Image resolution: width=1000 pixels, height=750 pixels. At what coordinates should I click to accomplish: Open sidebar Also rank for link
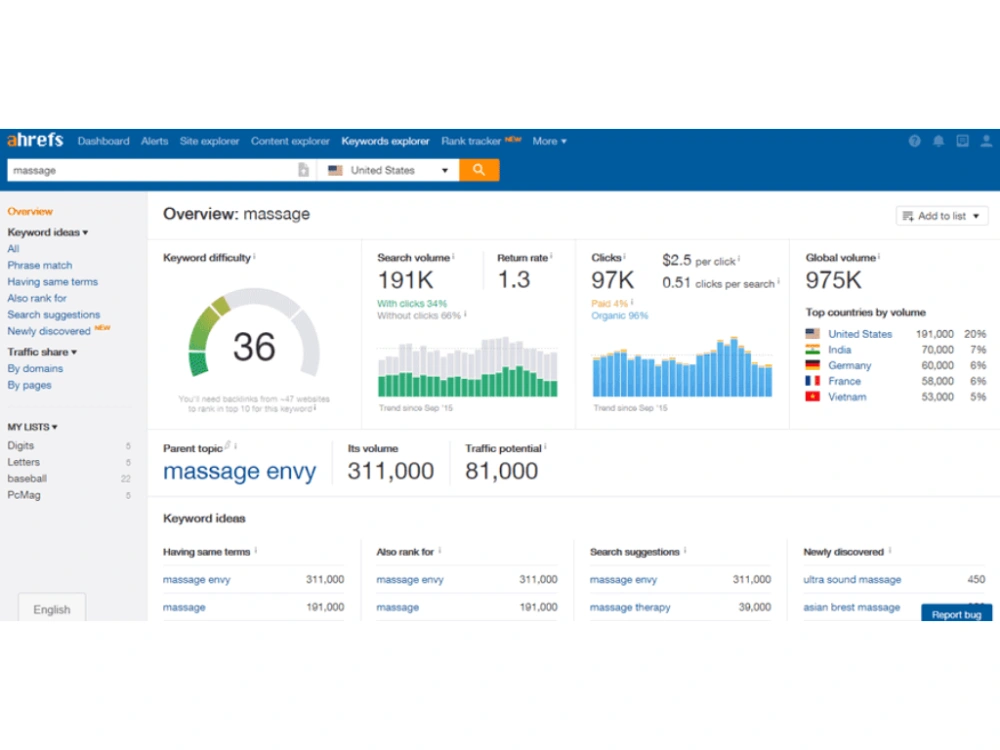(37, 298)
